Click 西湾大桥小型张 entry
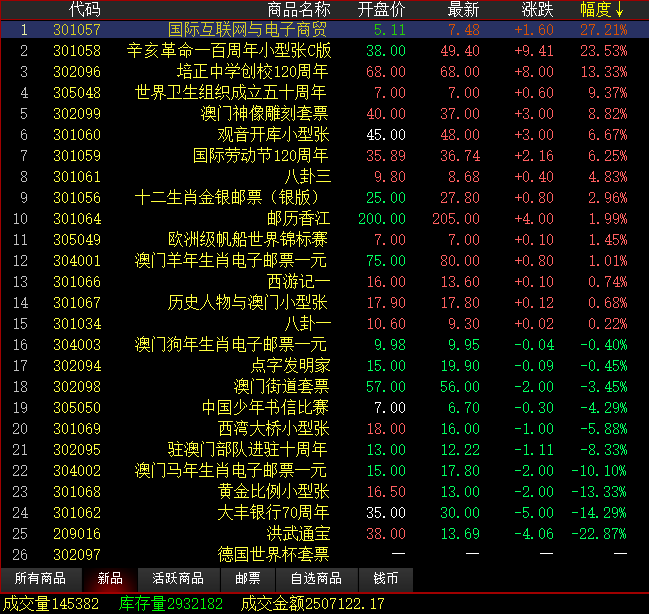 [324, 429]
